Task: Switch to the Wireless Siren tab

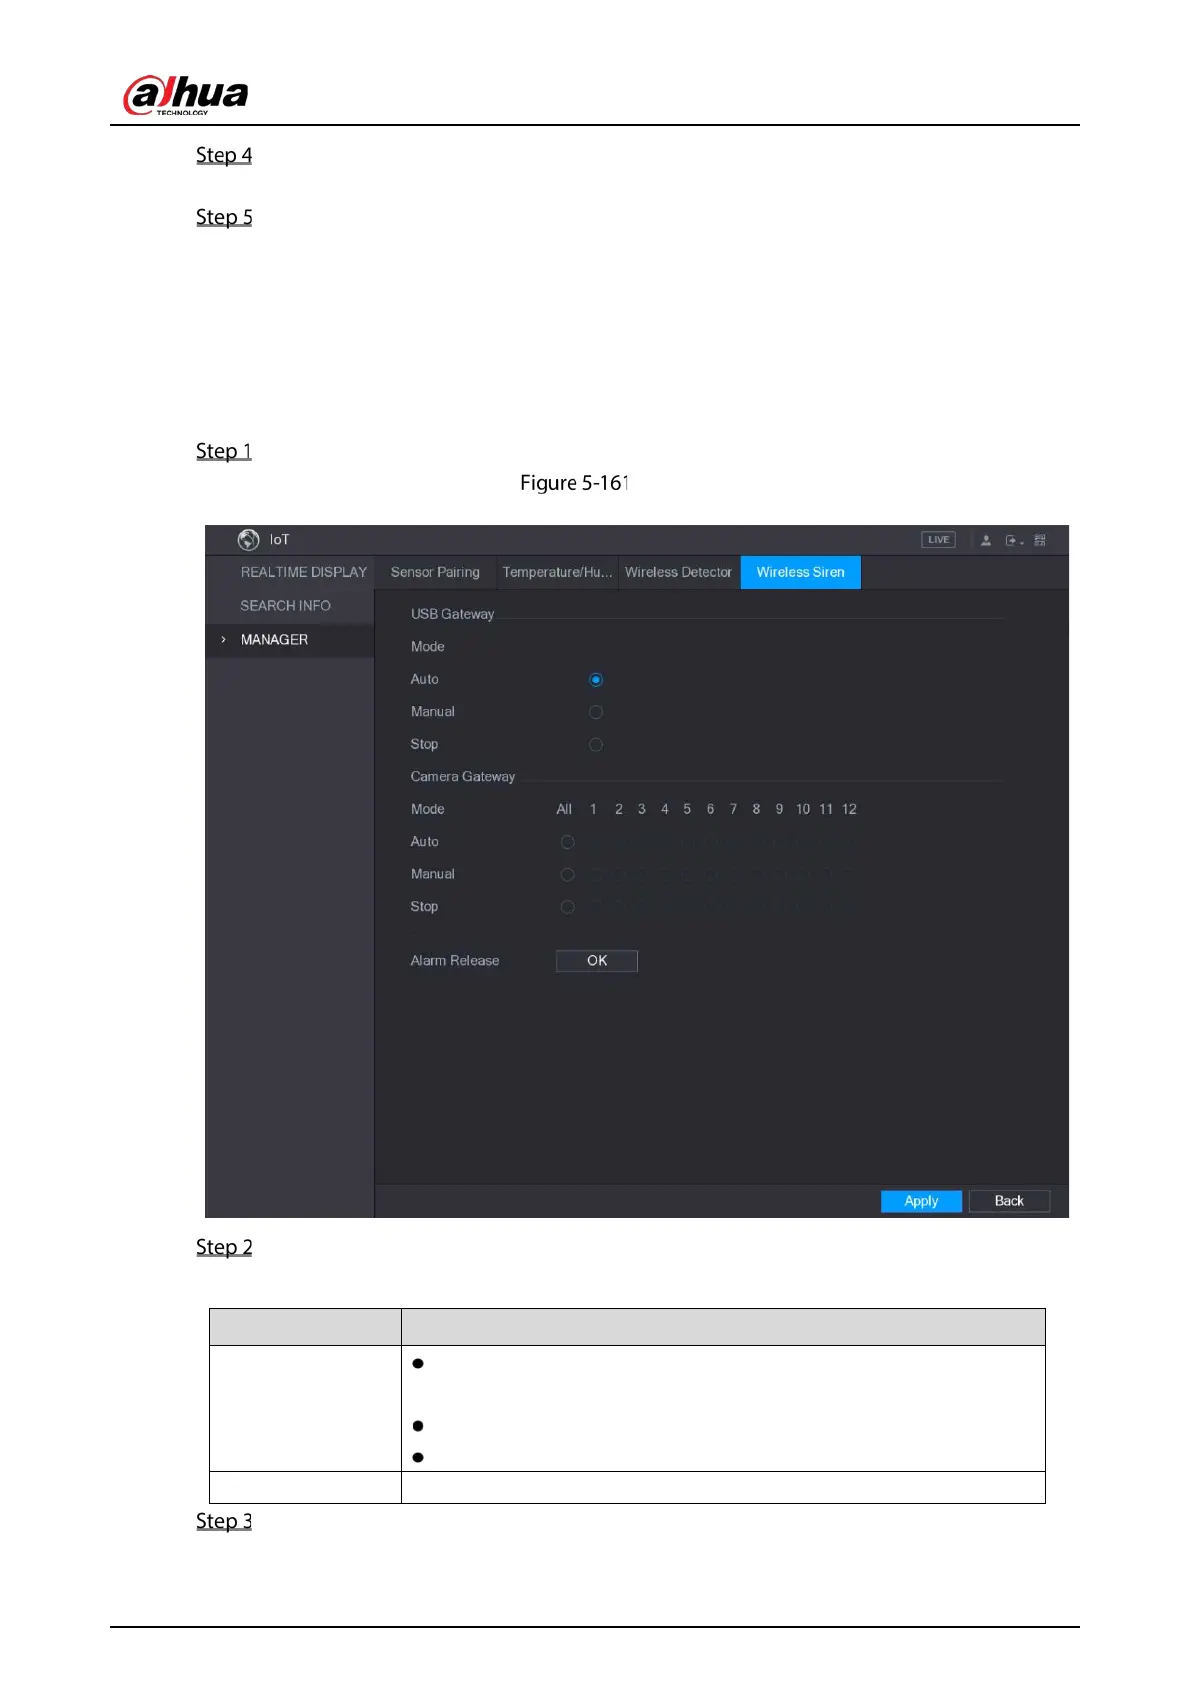Action: (800, 572)
